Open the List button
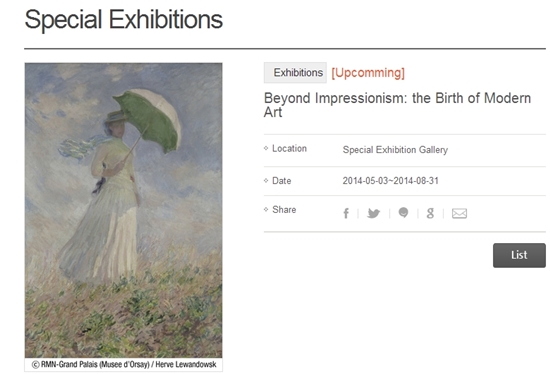This screenshot has height=374, width=550. [519, 255]
